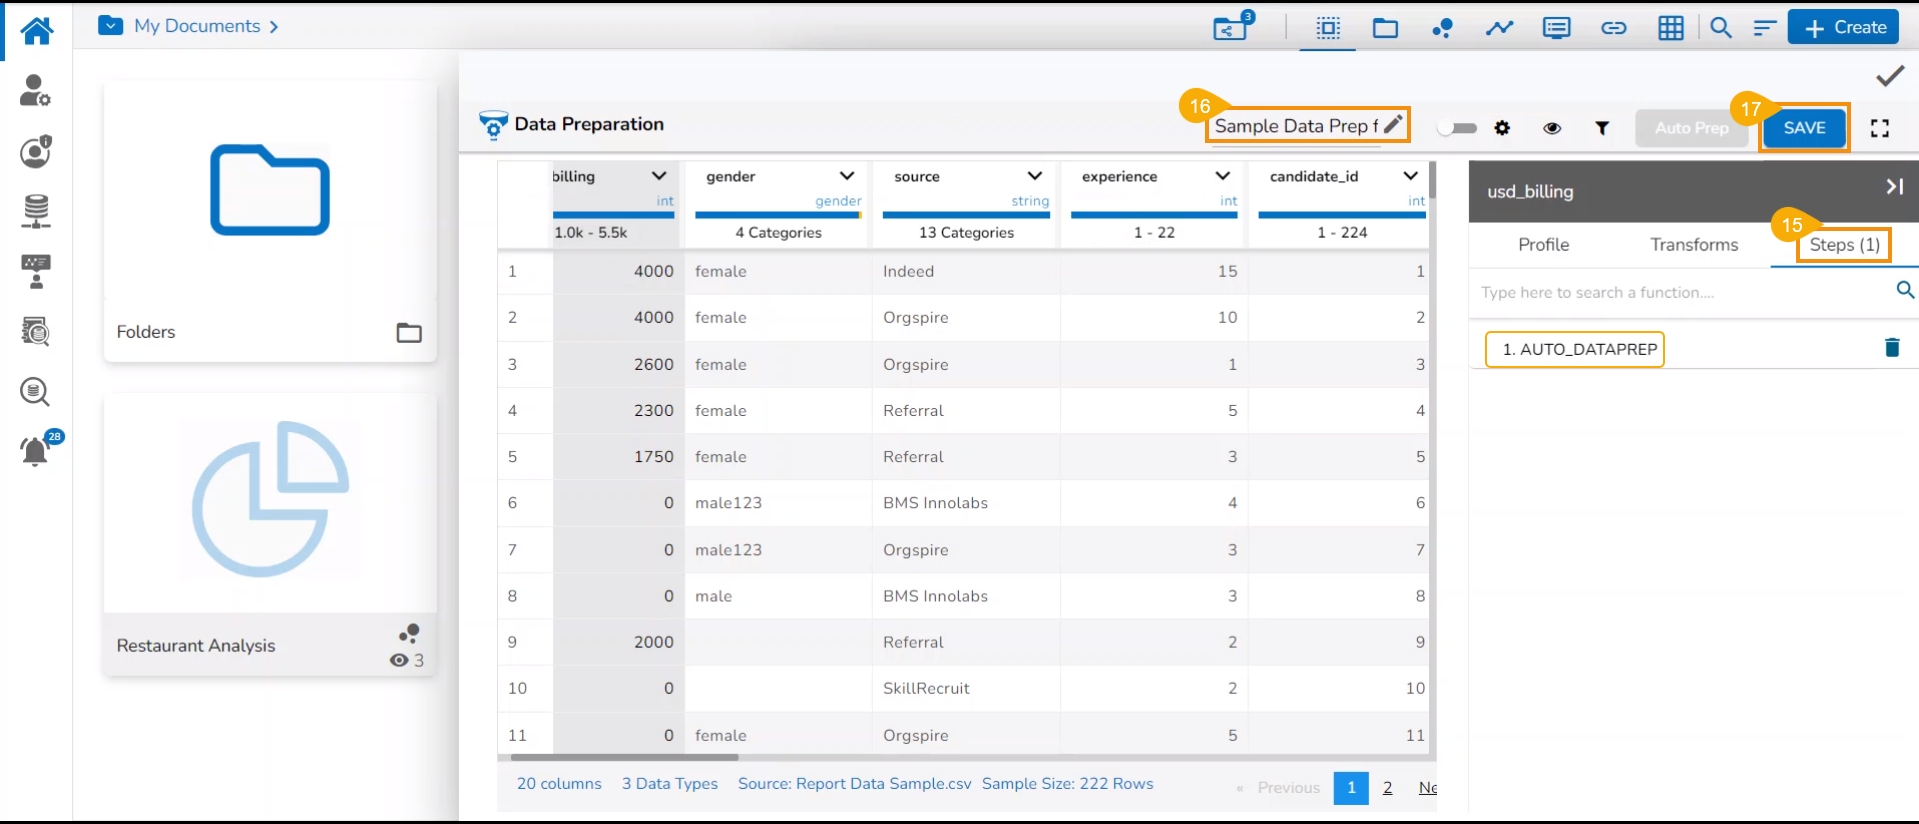Click the search magnifier in top toolbar
Image resolution: width=1919 pixels, height=824 pixels.
point(1720,28)
